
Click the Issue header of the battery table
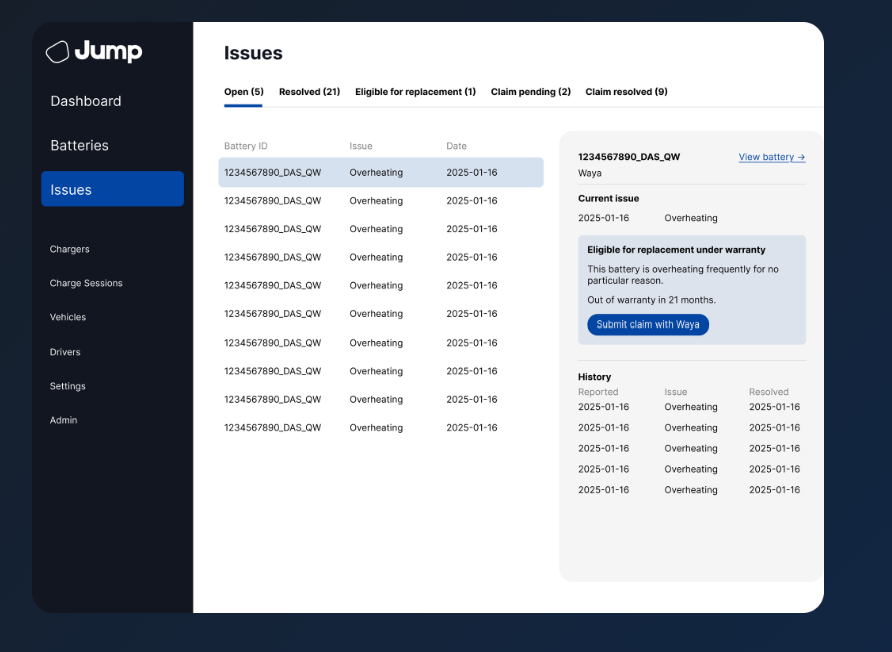[x=361, y=146]
